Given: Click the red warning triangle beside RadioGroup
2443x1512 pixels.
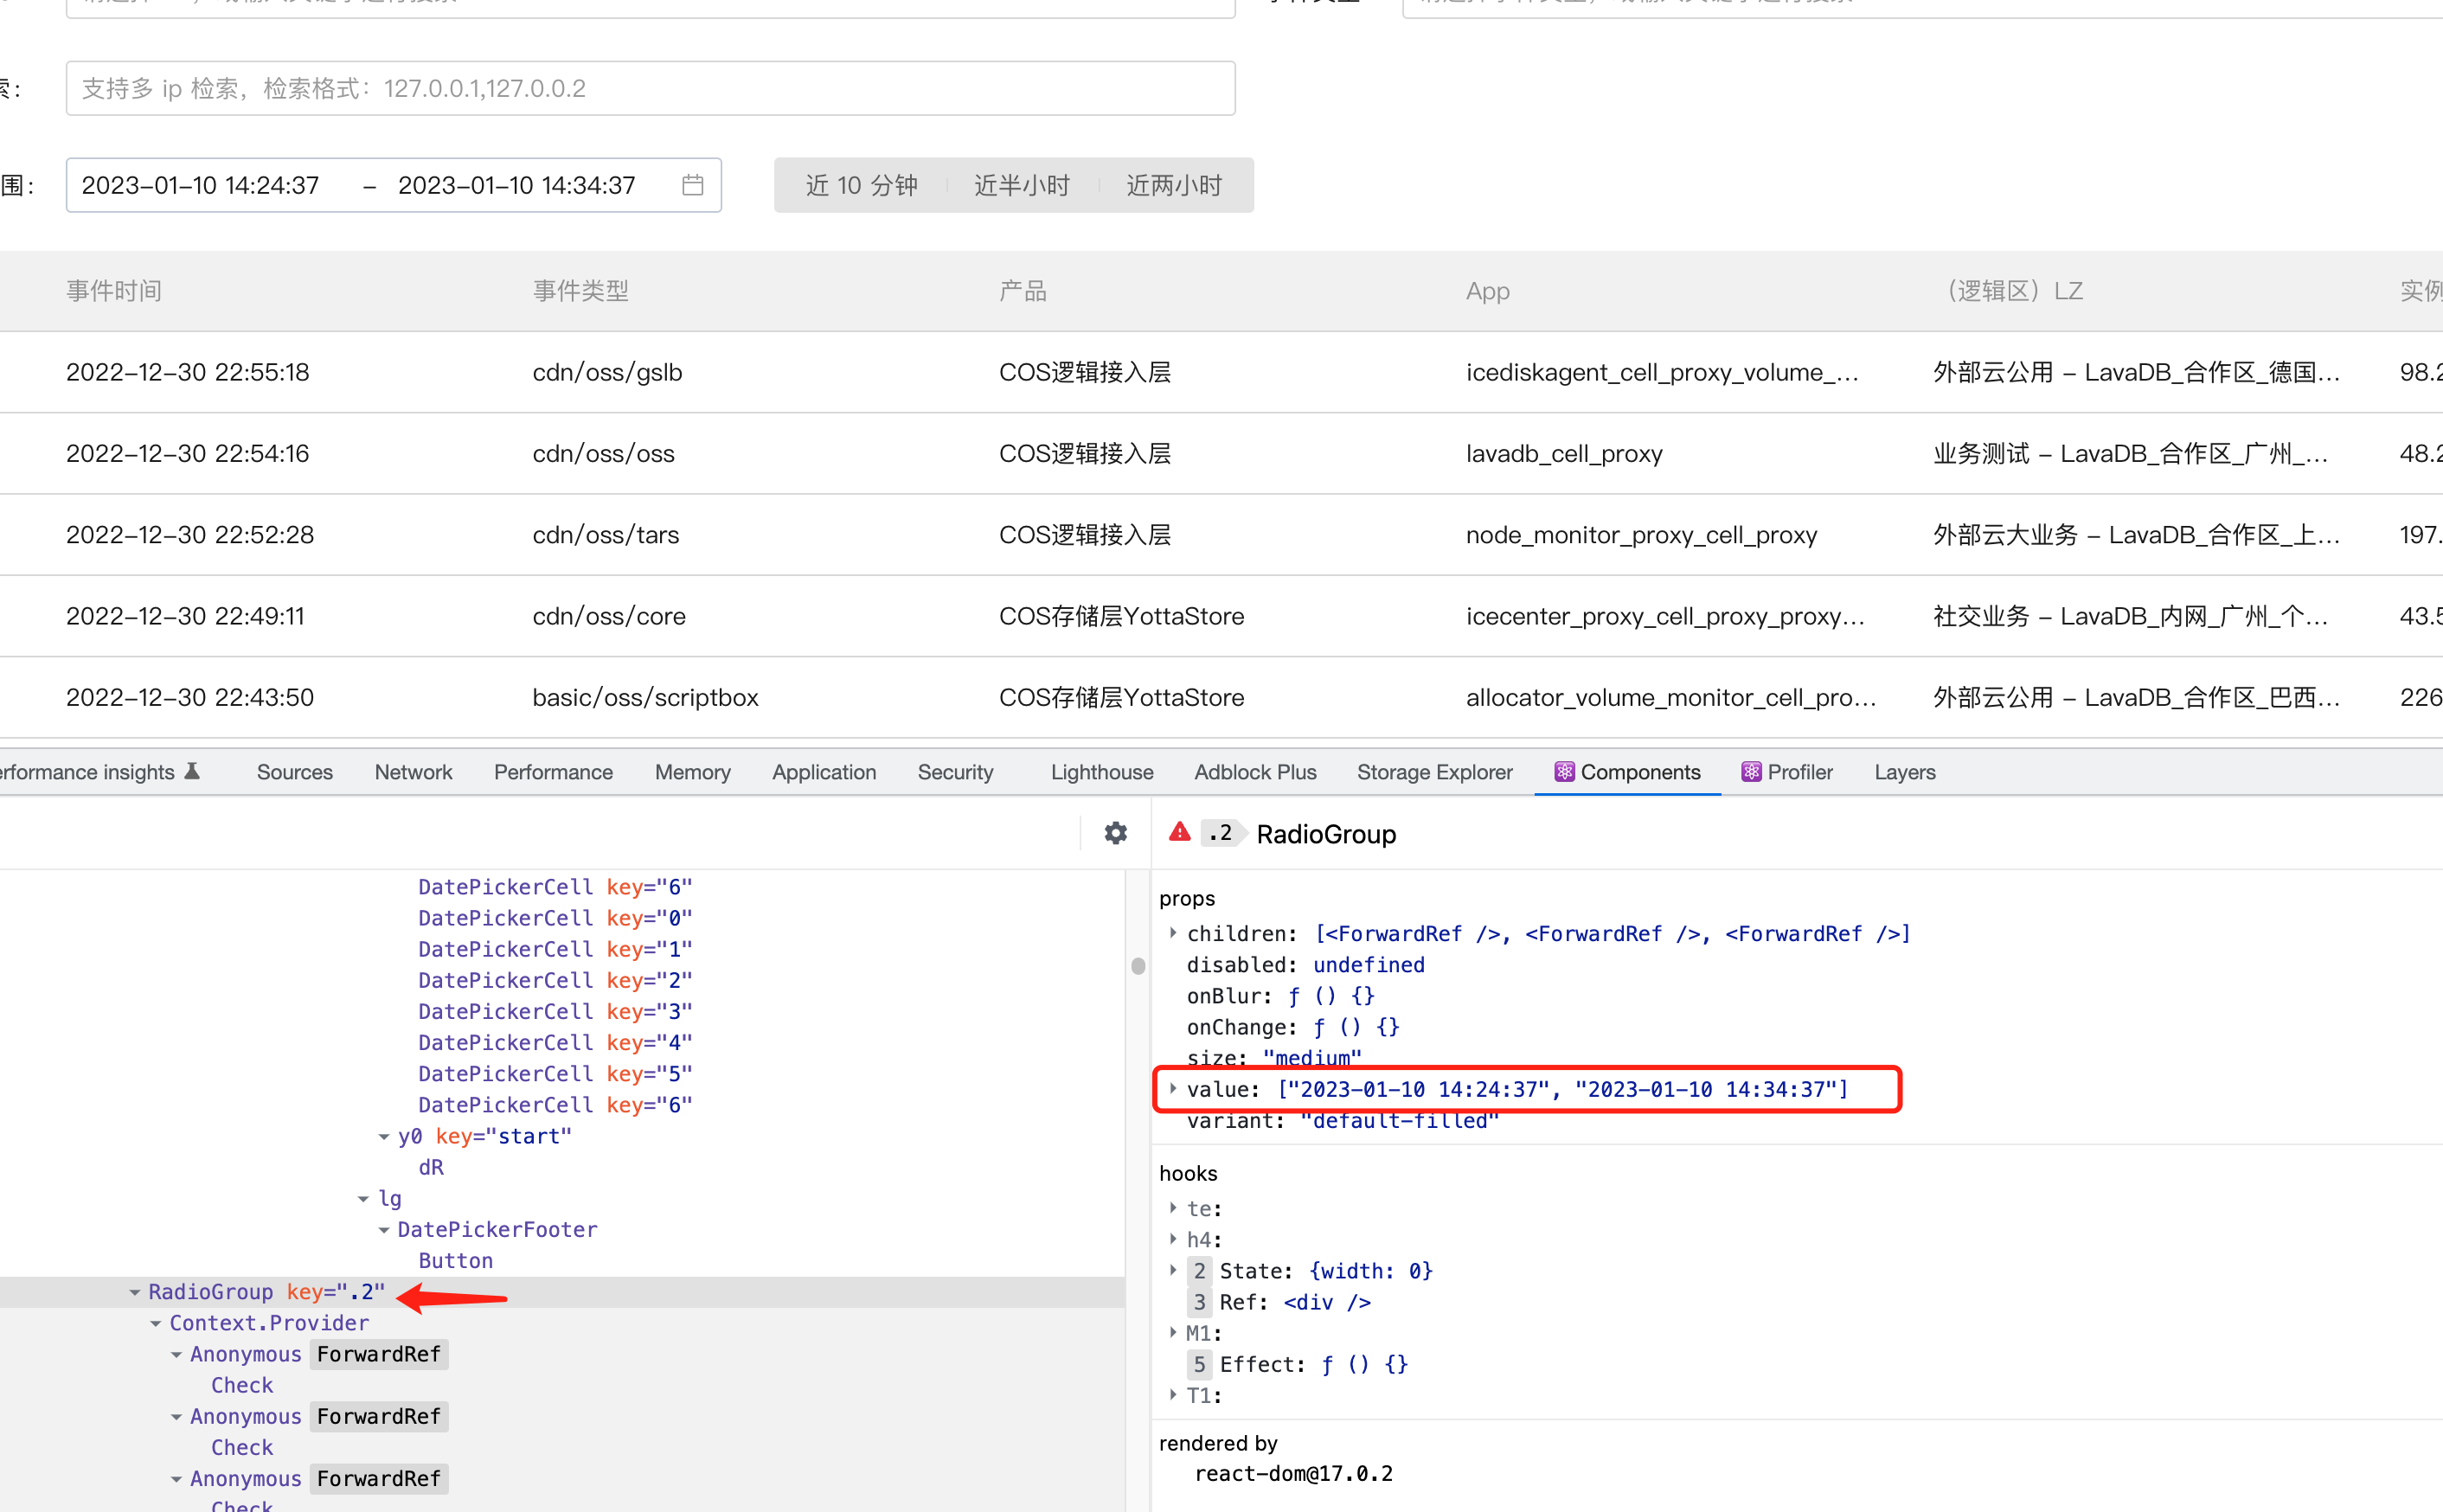Looking at the screenshot, I should (x=1178, y=832).
